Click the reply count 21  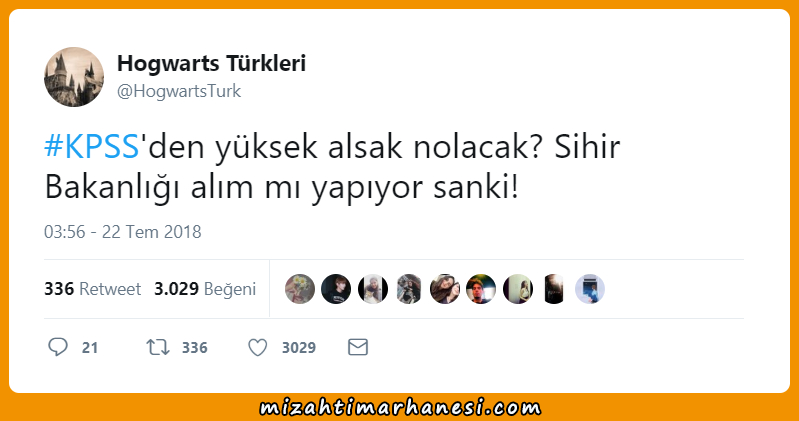click(90, 348)
